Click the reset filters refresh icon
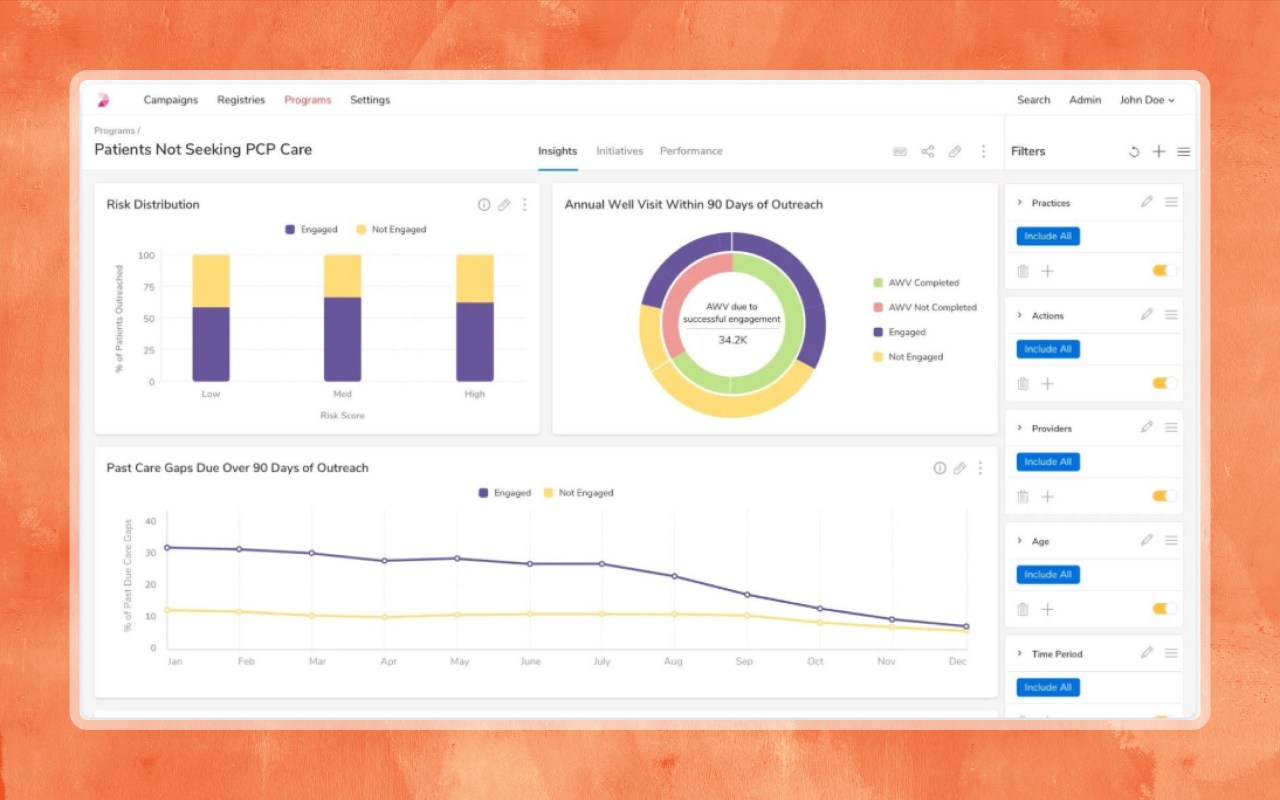This screenshot has width=1280, height=800. [1134, 152]
